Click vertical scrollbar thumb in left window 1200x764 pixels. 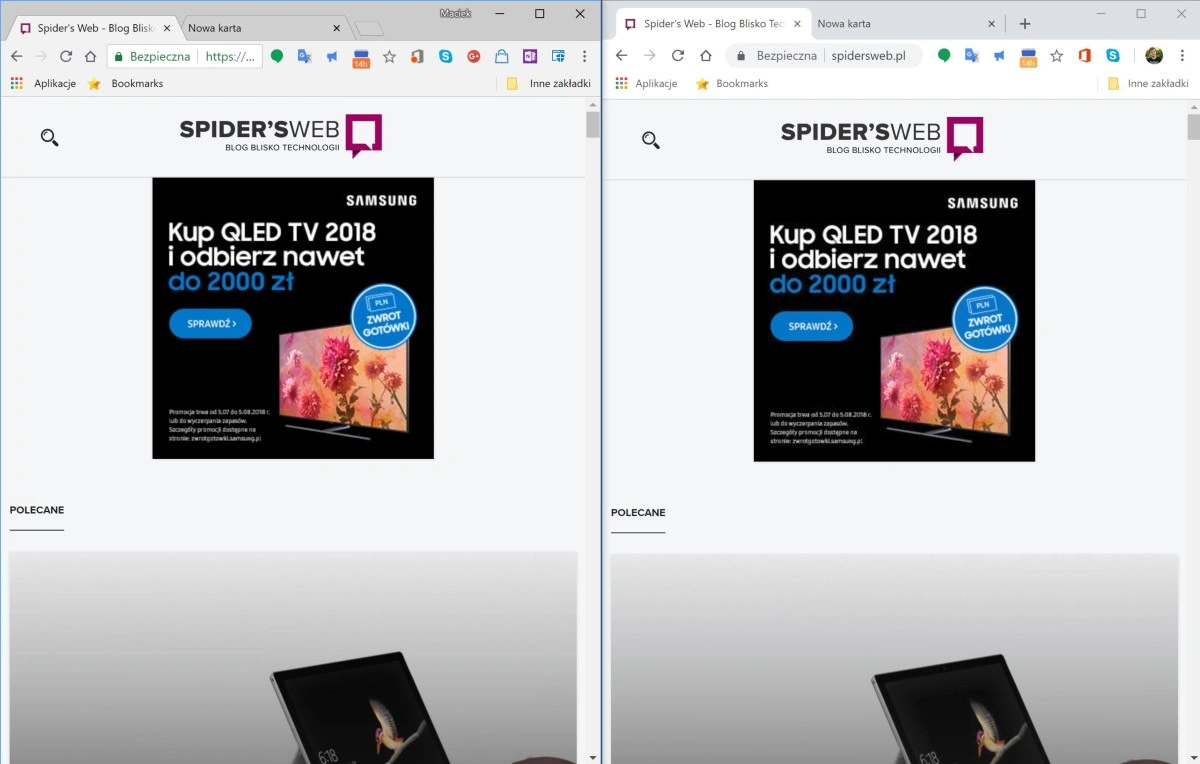(593, 124)
